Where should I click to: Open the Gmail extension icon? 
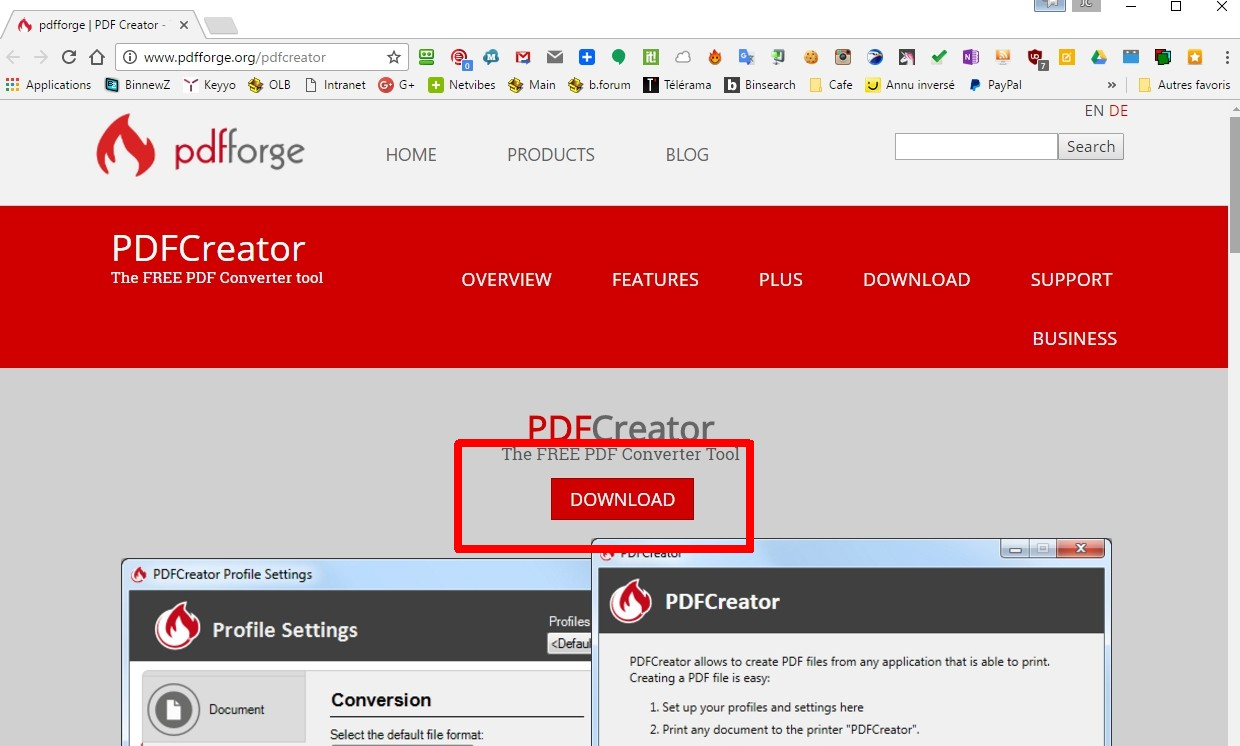pos(523,57)
